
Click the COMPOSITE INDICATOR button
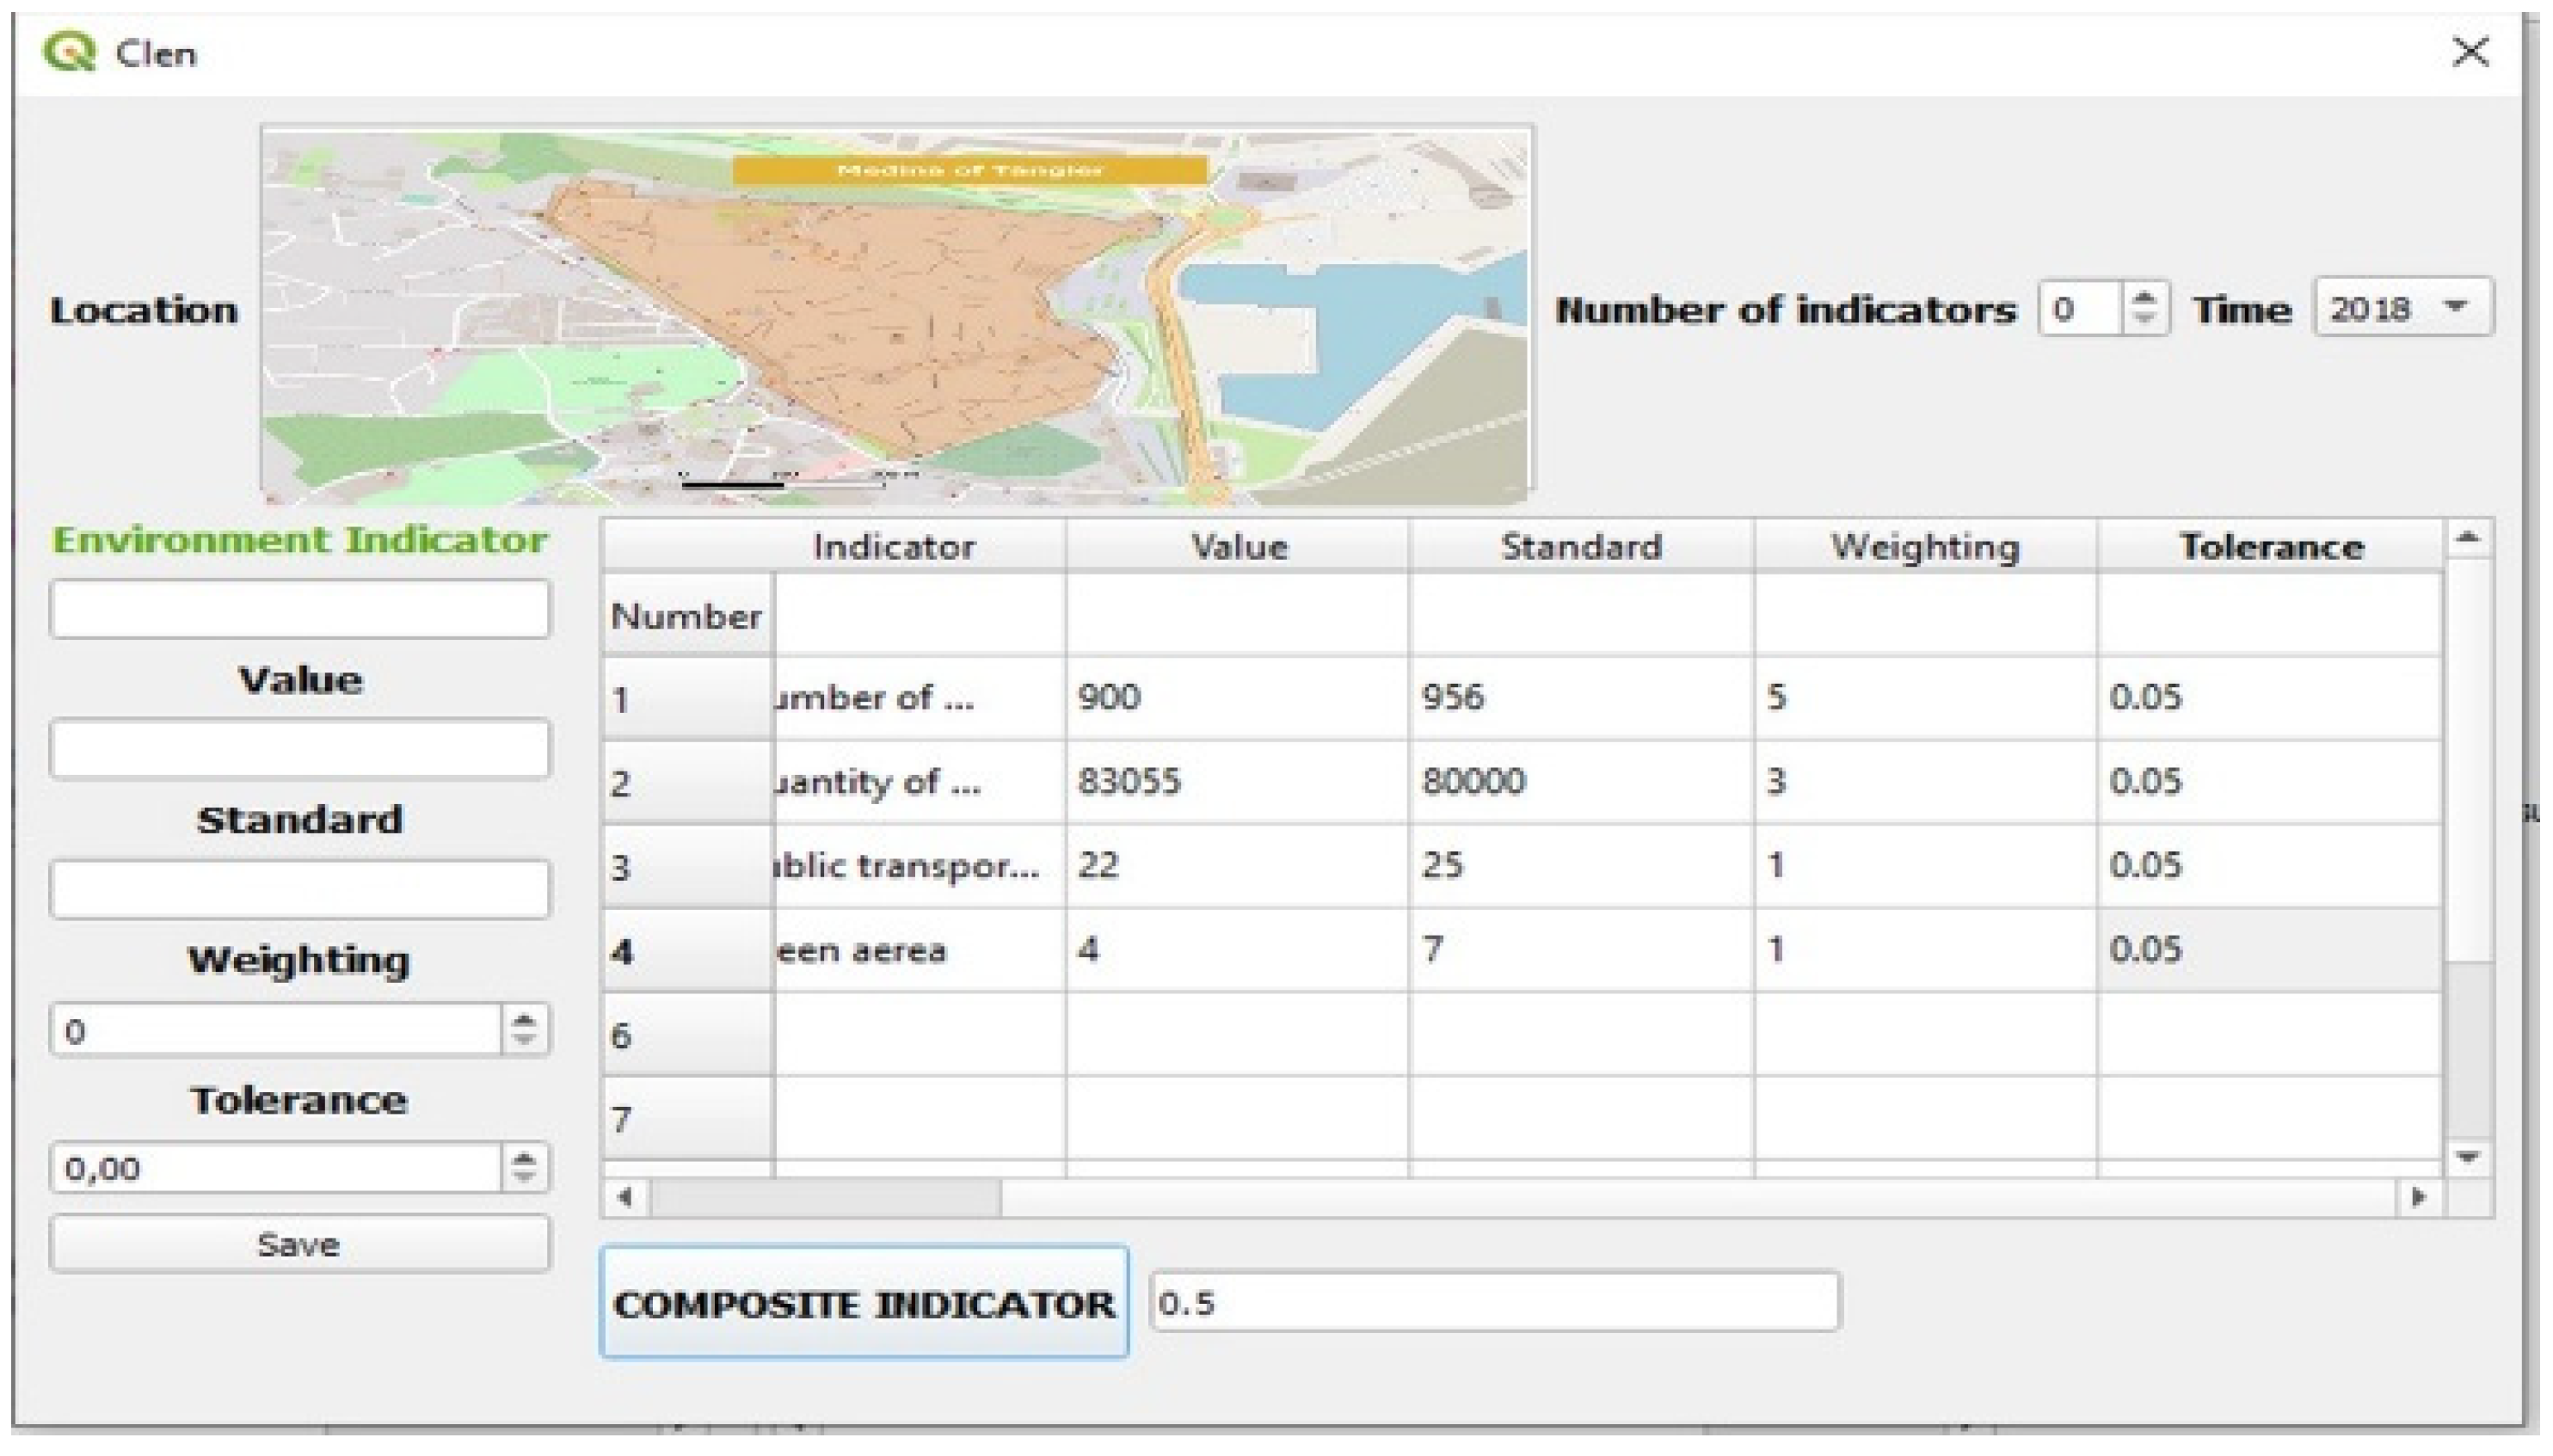[864, 1302]
